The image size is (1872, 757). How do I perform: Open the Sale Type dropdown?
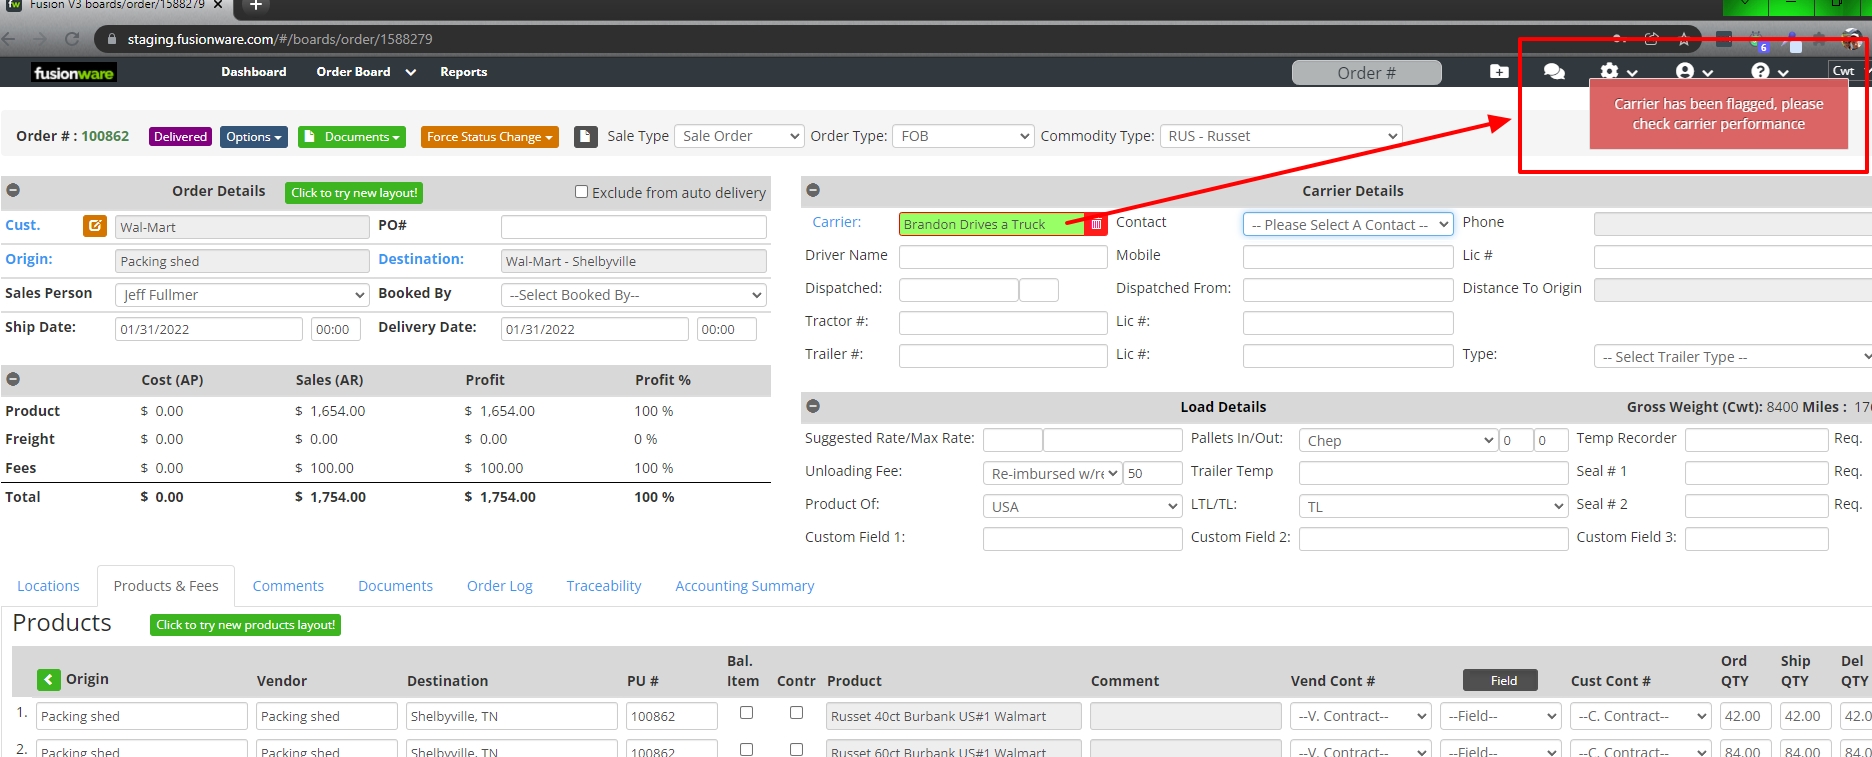tap(739, 136)
